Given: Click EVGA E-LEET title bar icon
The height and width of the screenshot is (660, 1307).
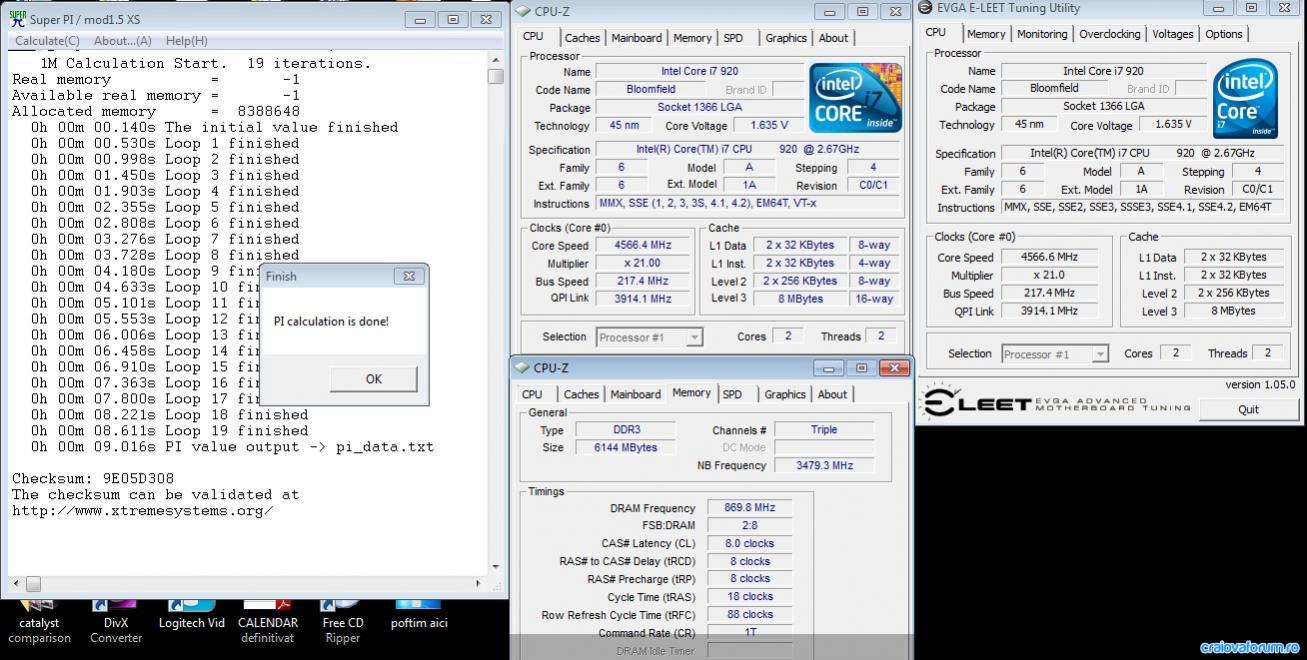Looking at the screenshot, I should pos(926,8).
